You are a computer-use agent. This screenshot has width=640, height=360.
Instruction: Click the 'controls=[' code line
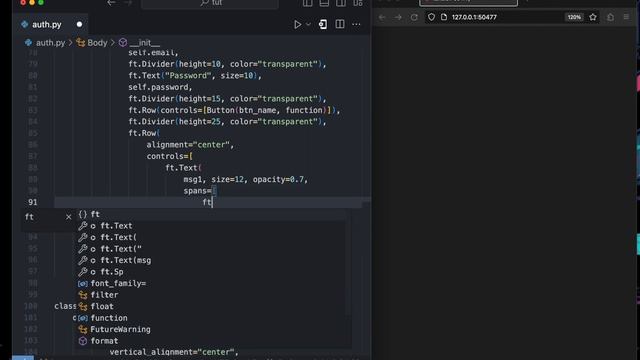click(x=169, y=156)
